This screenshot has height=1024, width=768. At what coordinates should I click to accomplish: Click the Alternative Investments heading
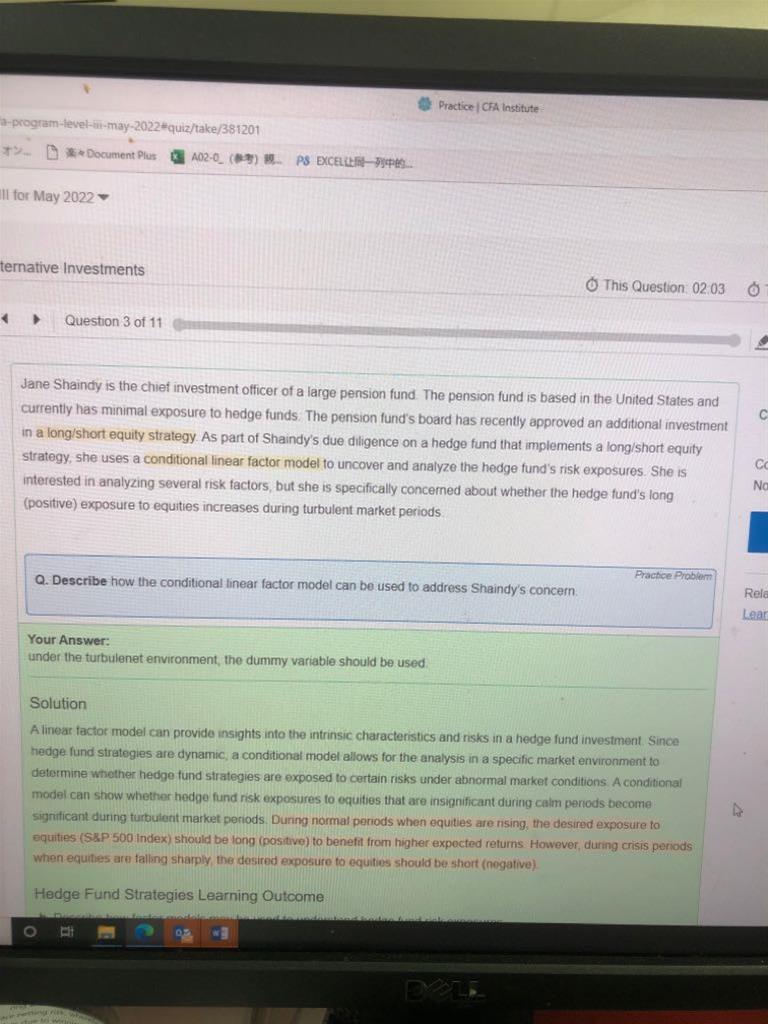point(72,268)
